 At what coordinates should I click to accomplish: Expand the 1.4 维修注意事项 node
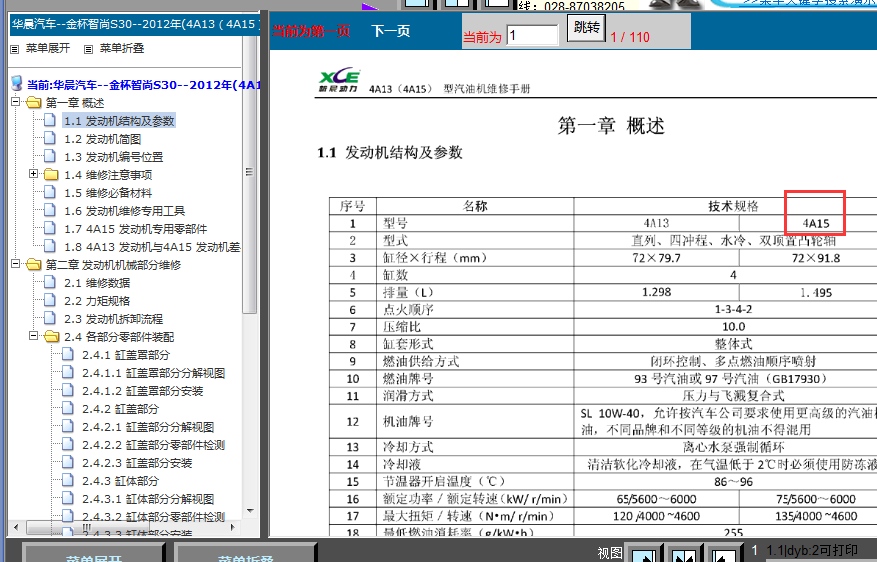34,174
